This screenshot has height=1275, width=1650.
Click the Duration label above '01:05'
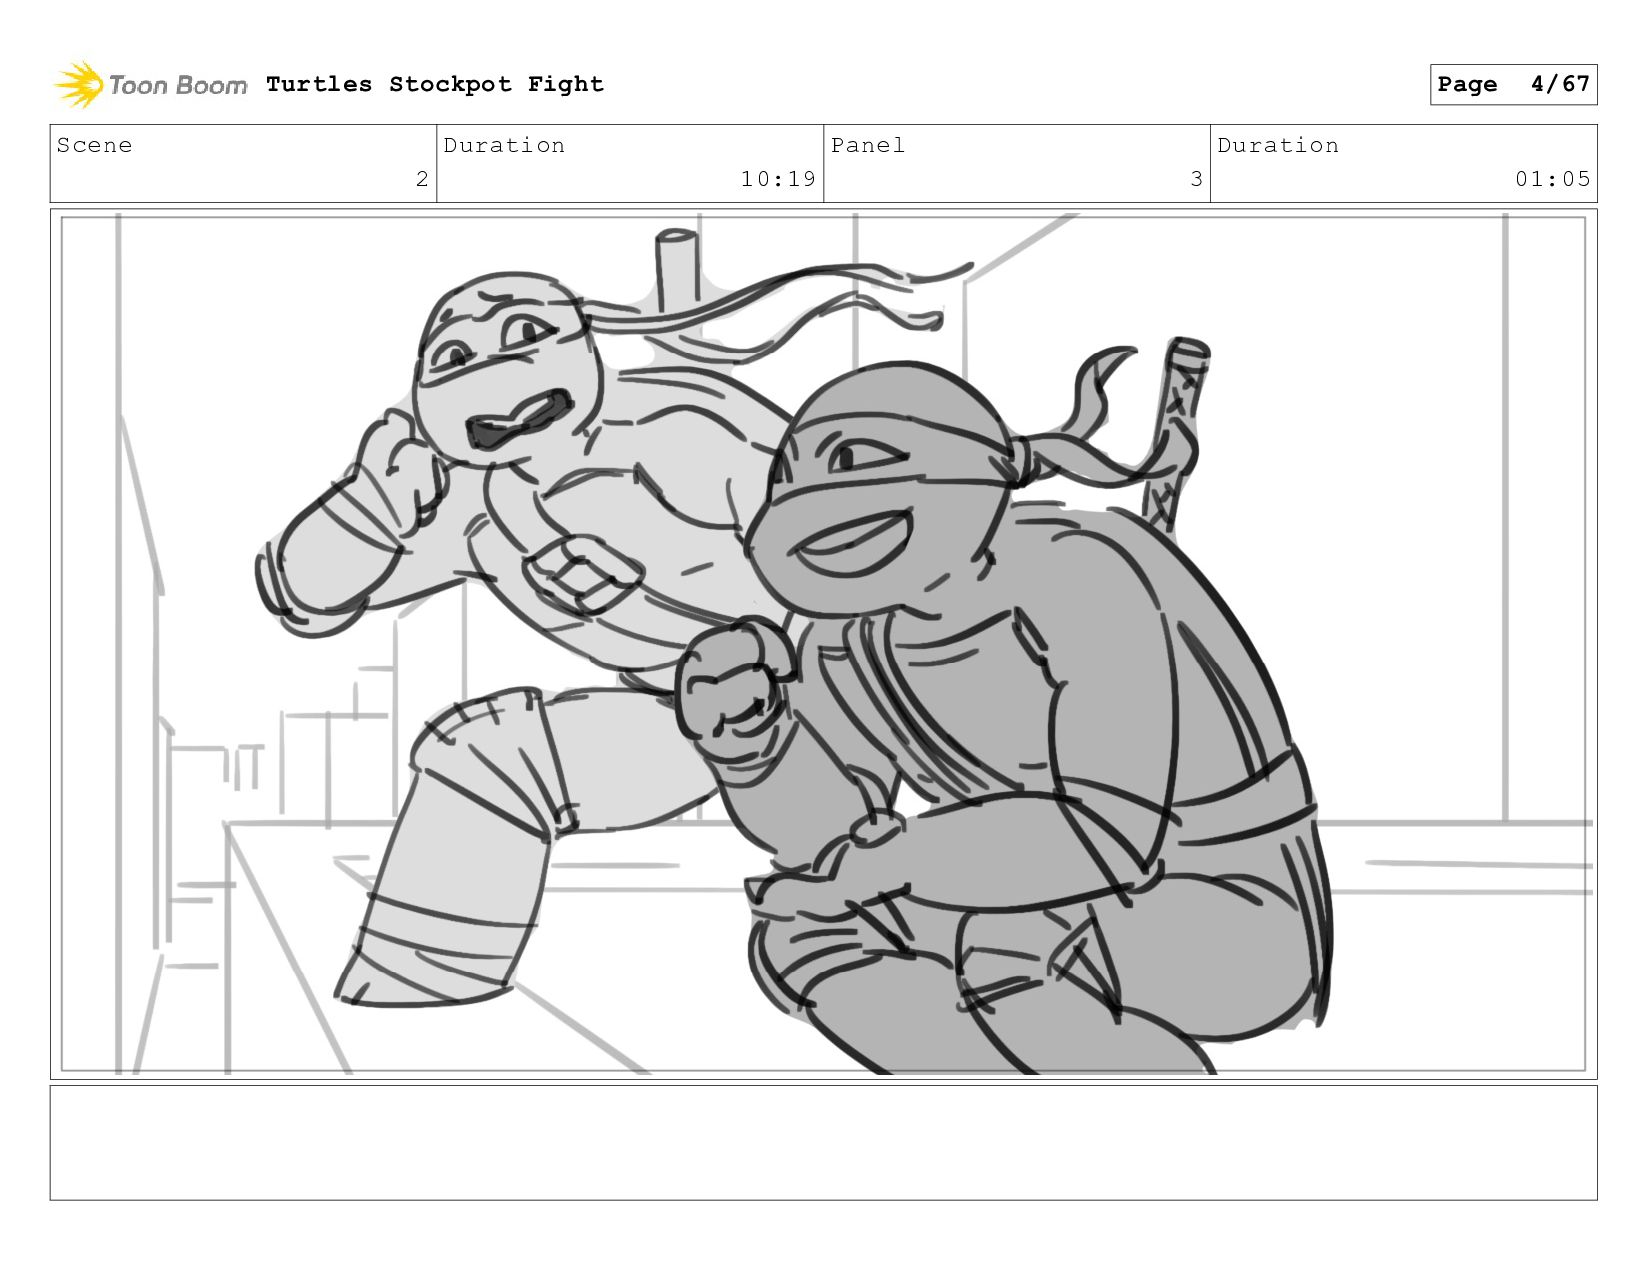1278,146
